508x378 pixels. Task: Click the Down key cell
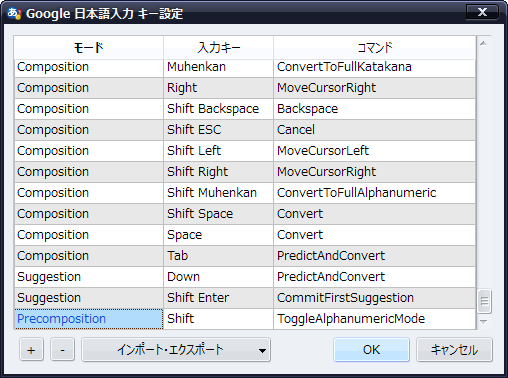(218, 277)
